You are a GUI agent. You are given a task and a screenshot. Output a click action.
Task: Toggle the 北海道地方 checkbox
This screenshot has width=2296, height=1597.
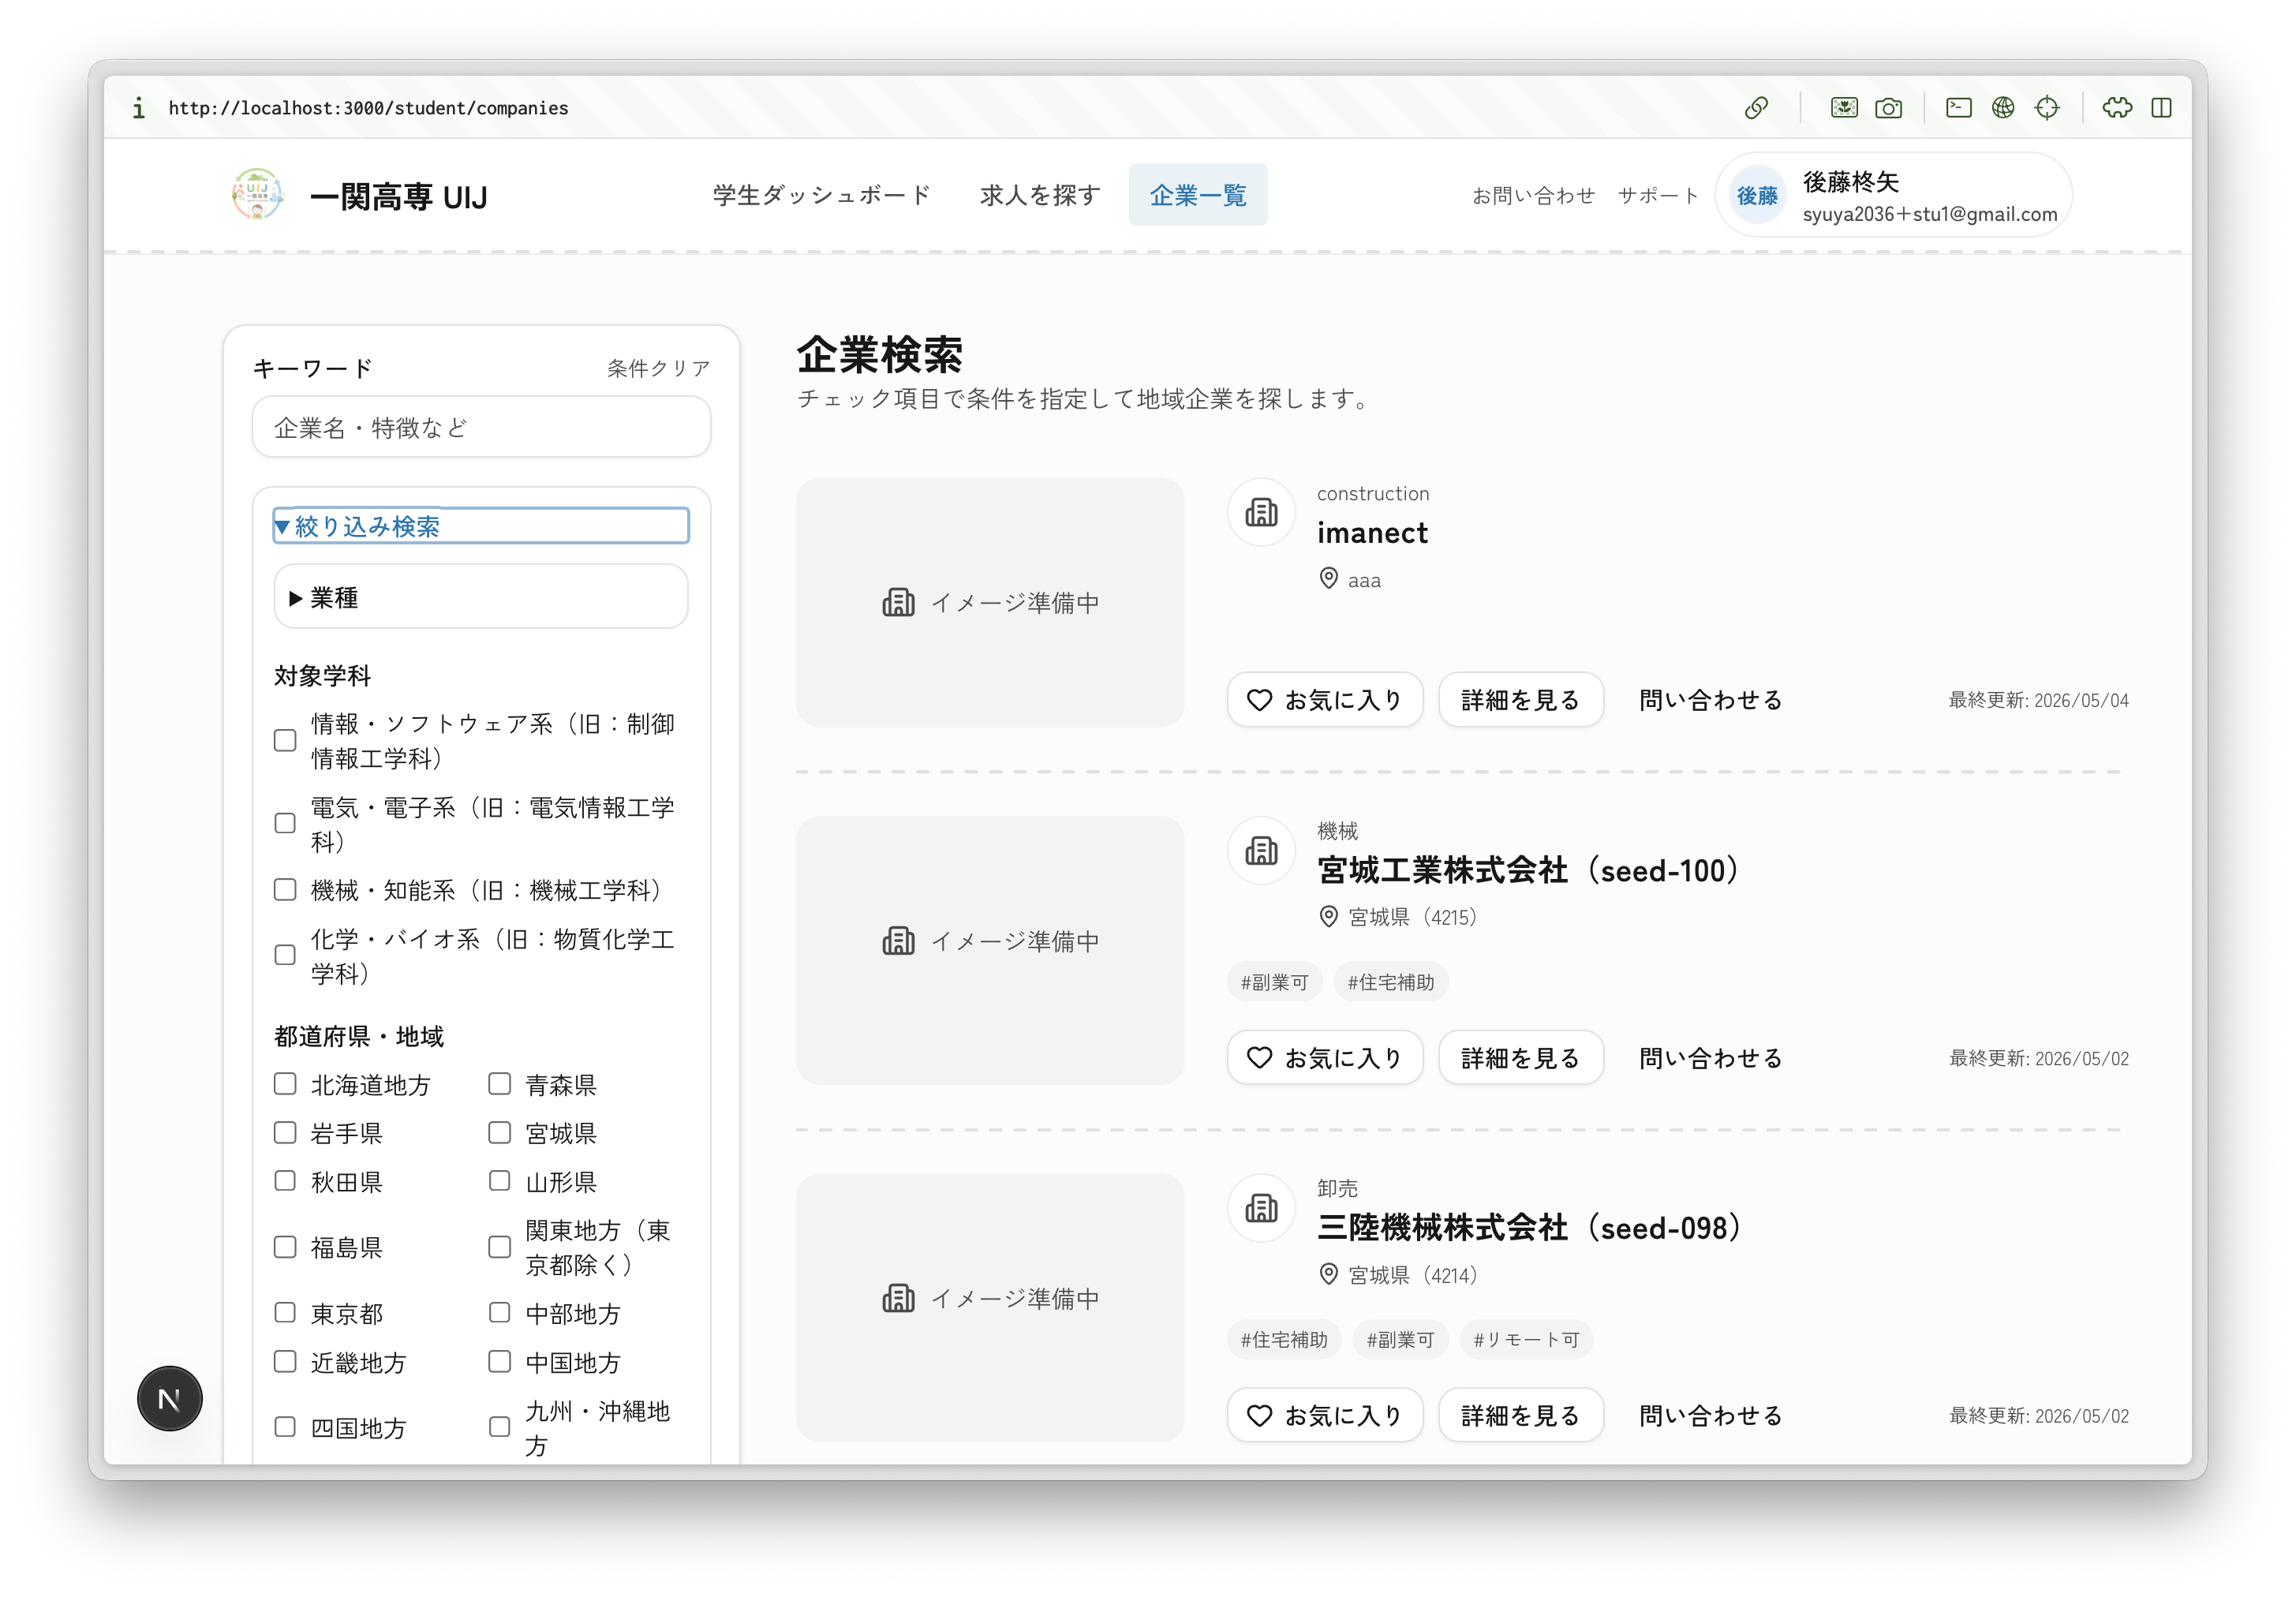285,1084
